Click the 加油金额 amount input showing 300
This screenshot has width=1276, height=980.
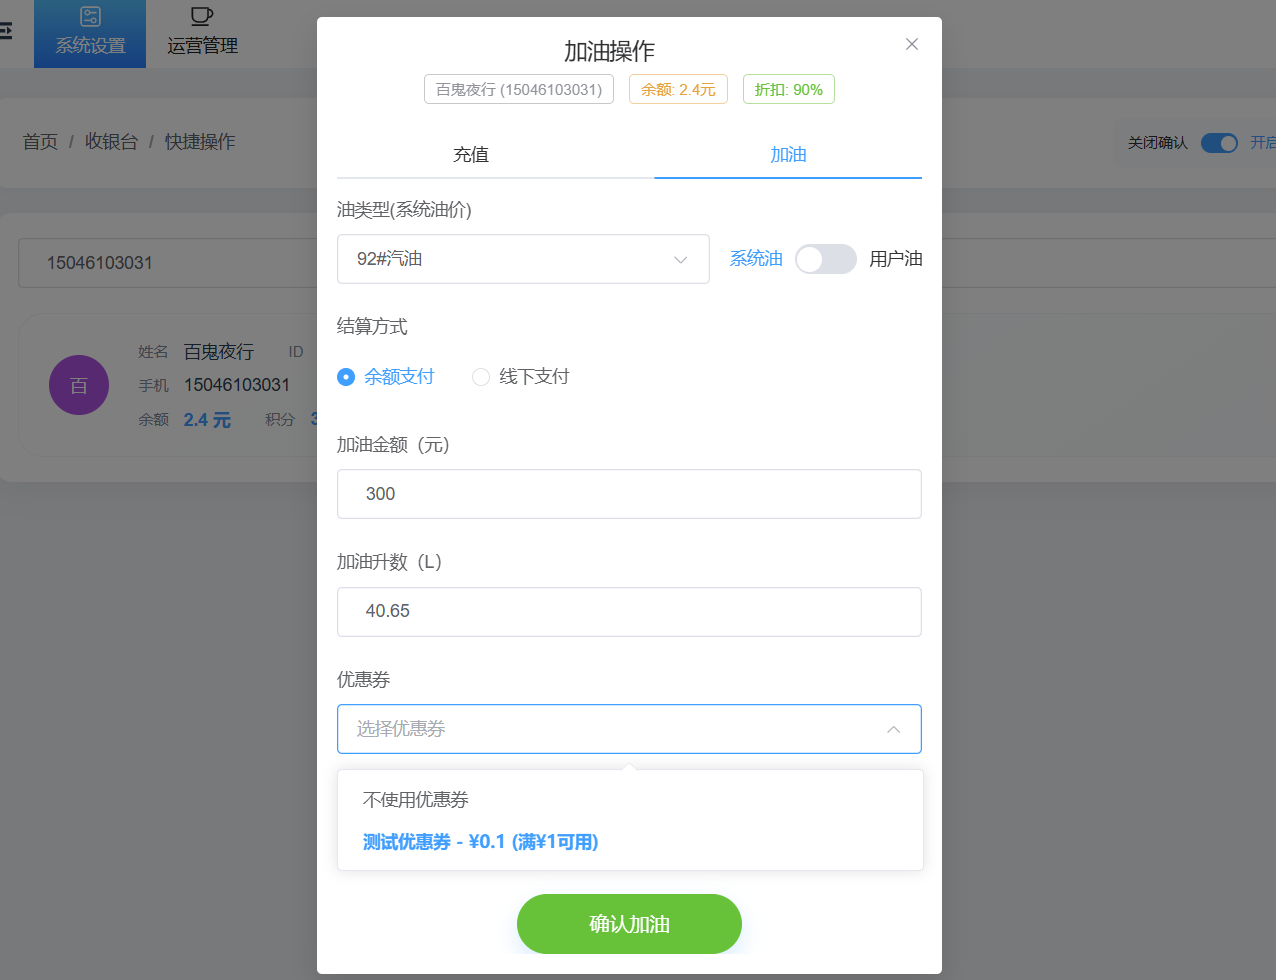point(629,494)
